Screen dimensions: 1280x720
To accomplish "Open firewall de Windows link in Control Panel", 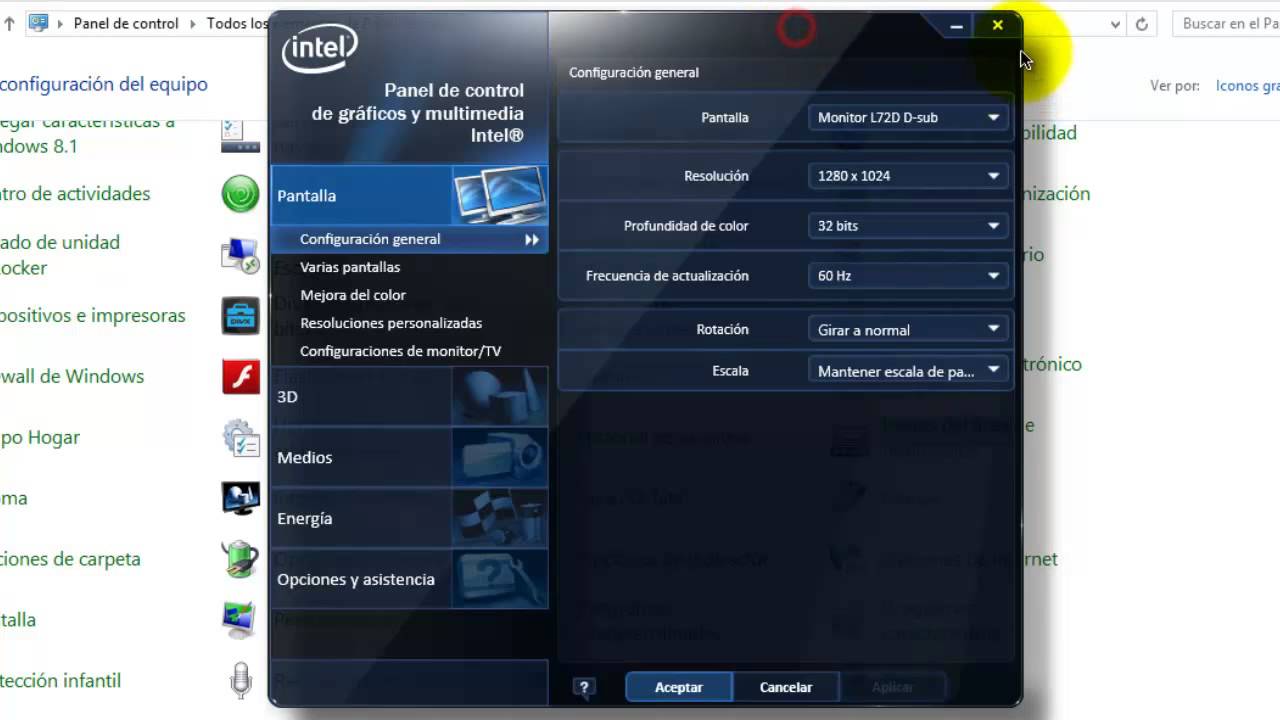I will pos(72,377).
